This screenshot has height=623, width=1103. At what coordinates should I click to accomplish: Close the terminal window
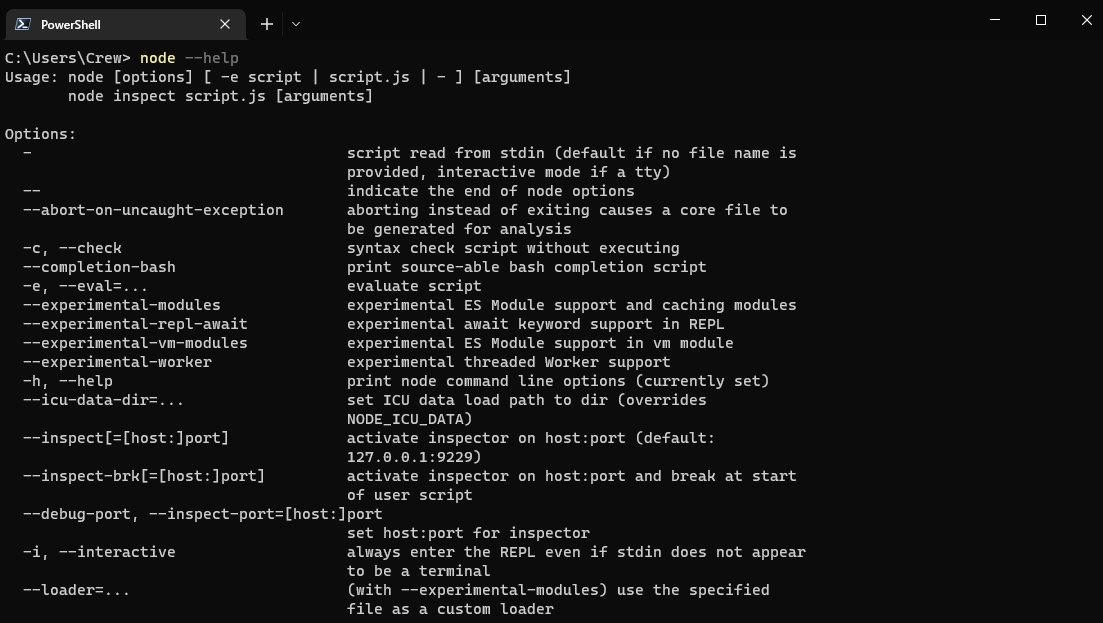pyautogui.click(x=1086, y=20)
